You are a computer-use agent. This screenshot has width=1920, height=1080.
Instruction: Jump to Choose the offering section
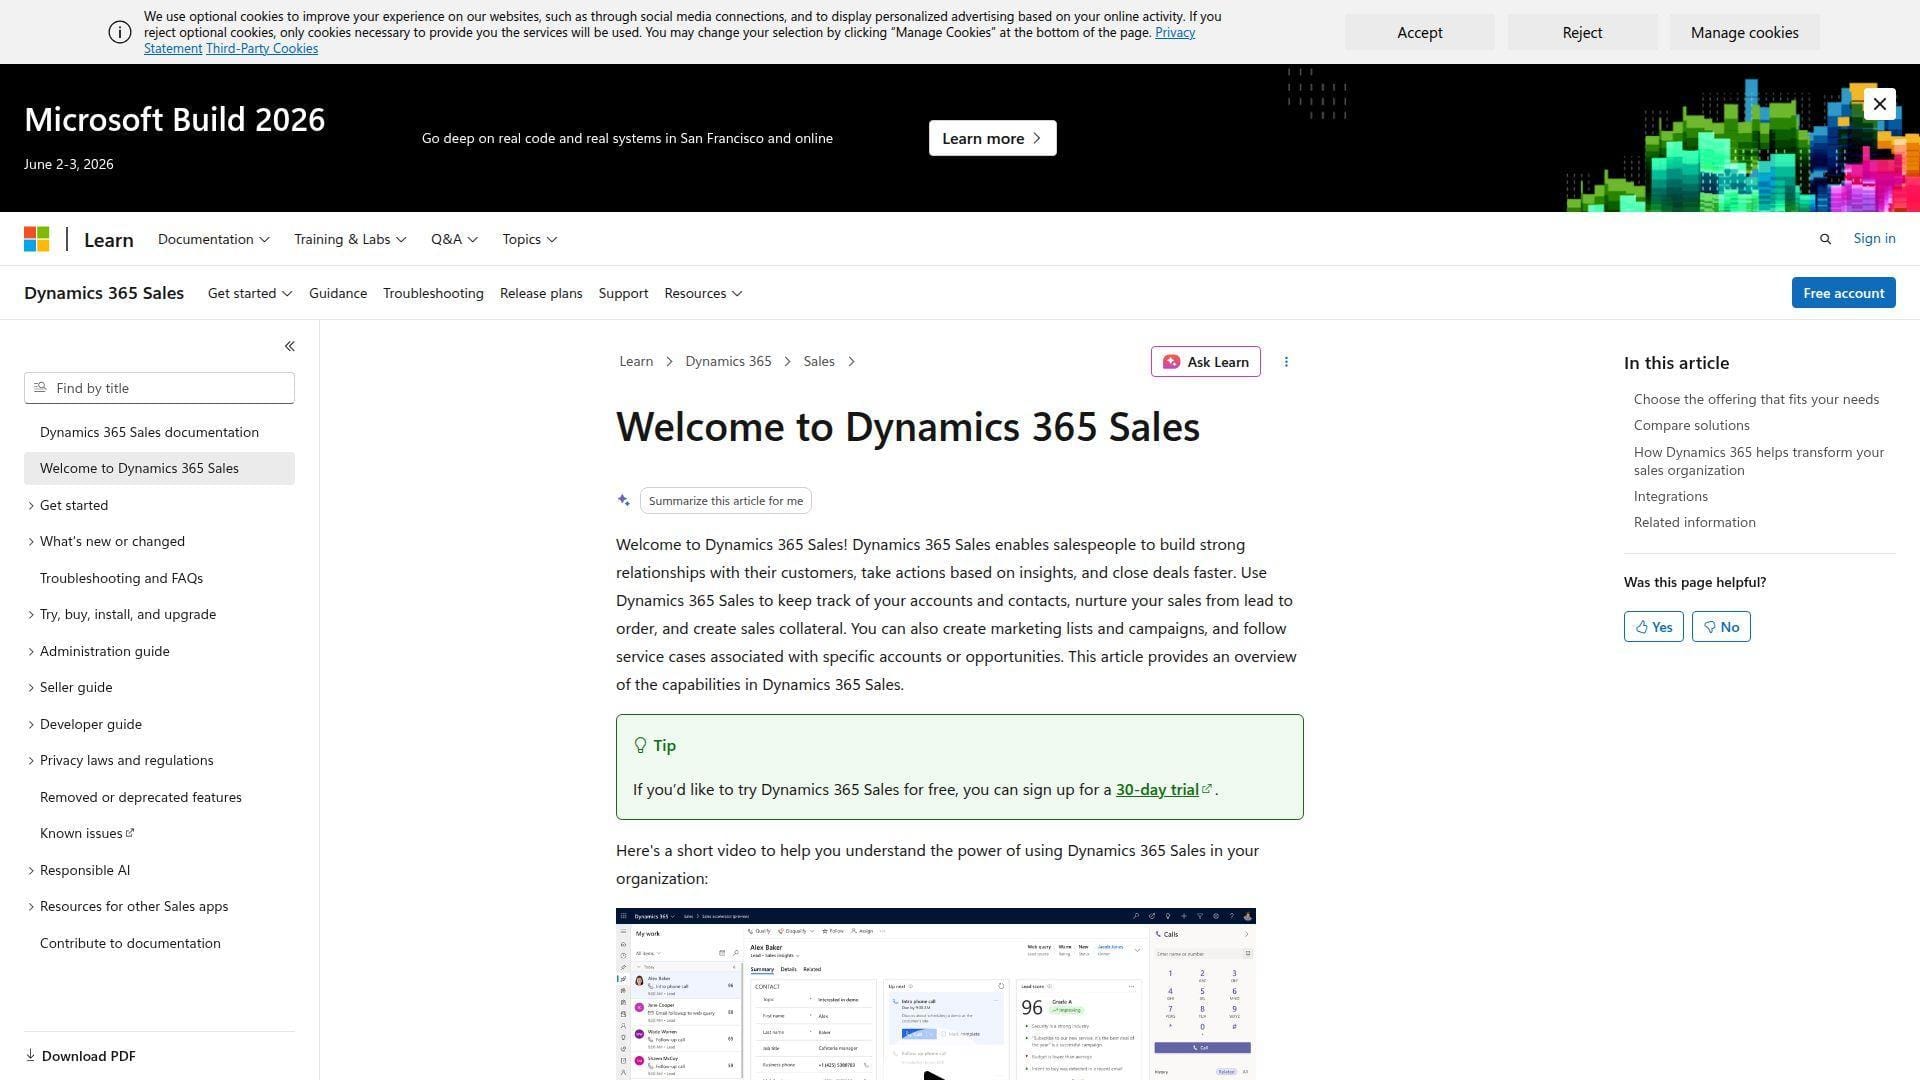[x=1756, y=399]
